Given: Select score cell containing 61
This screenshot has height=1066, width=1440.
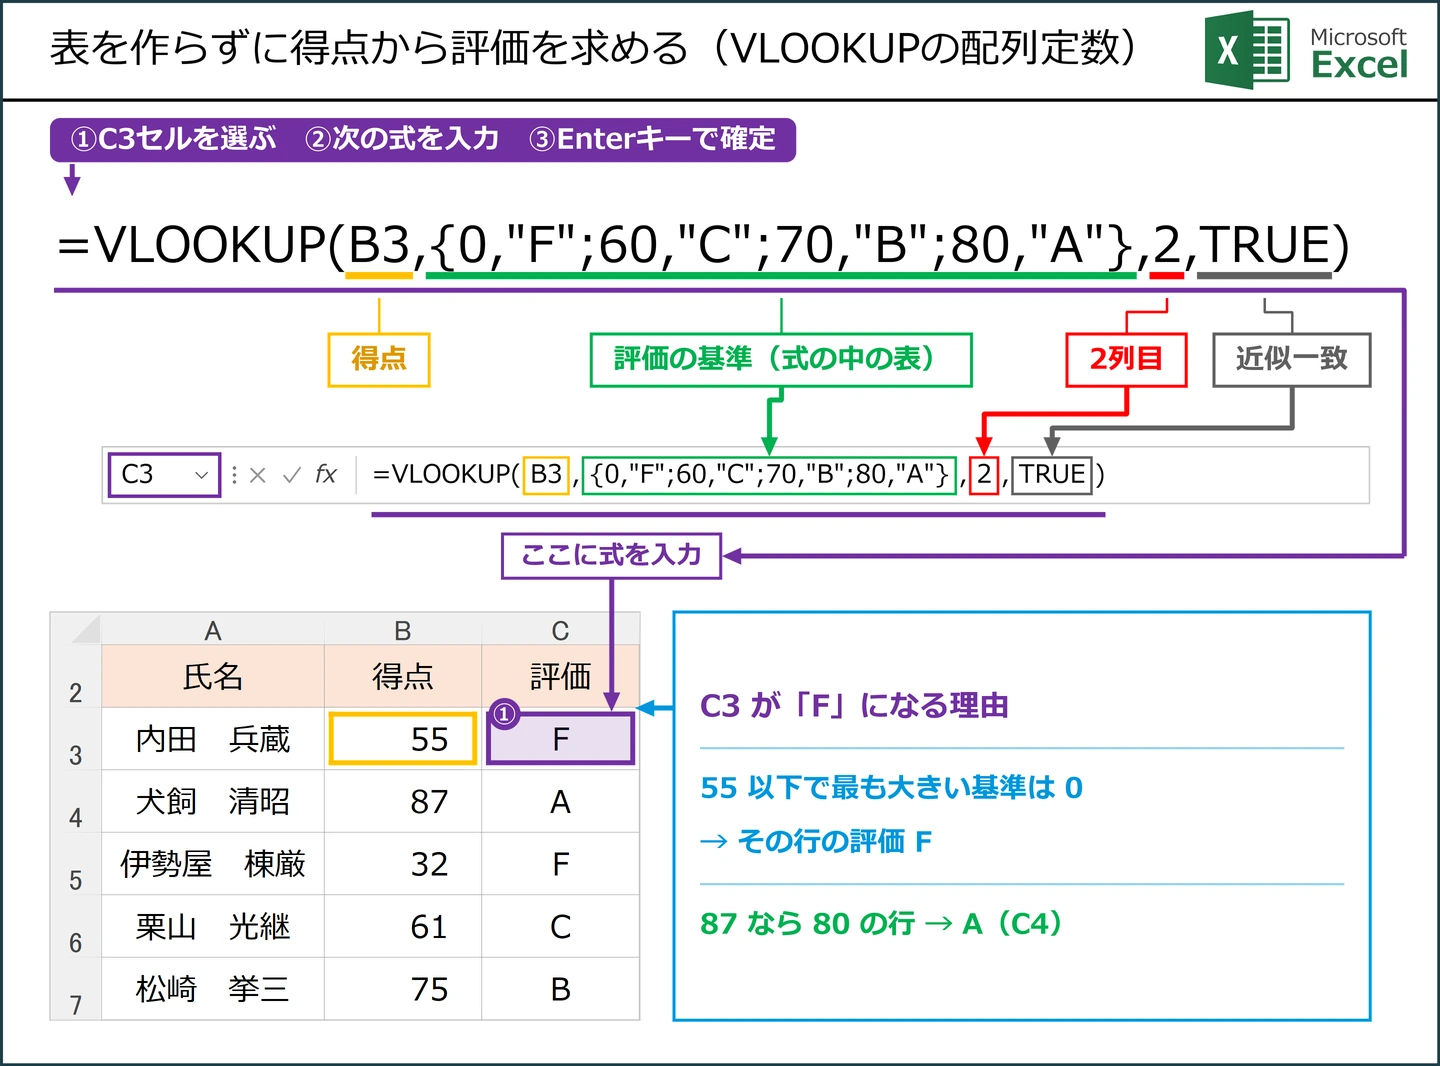Looking at the screenshot, I should click(403, 927).
